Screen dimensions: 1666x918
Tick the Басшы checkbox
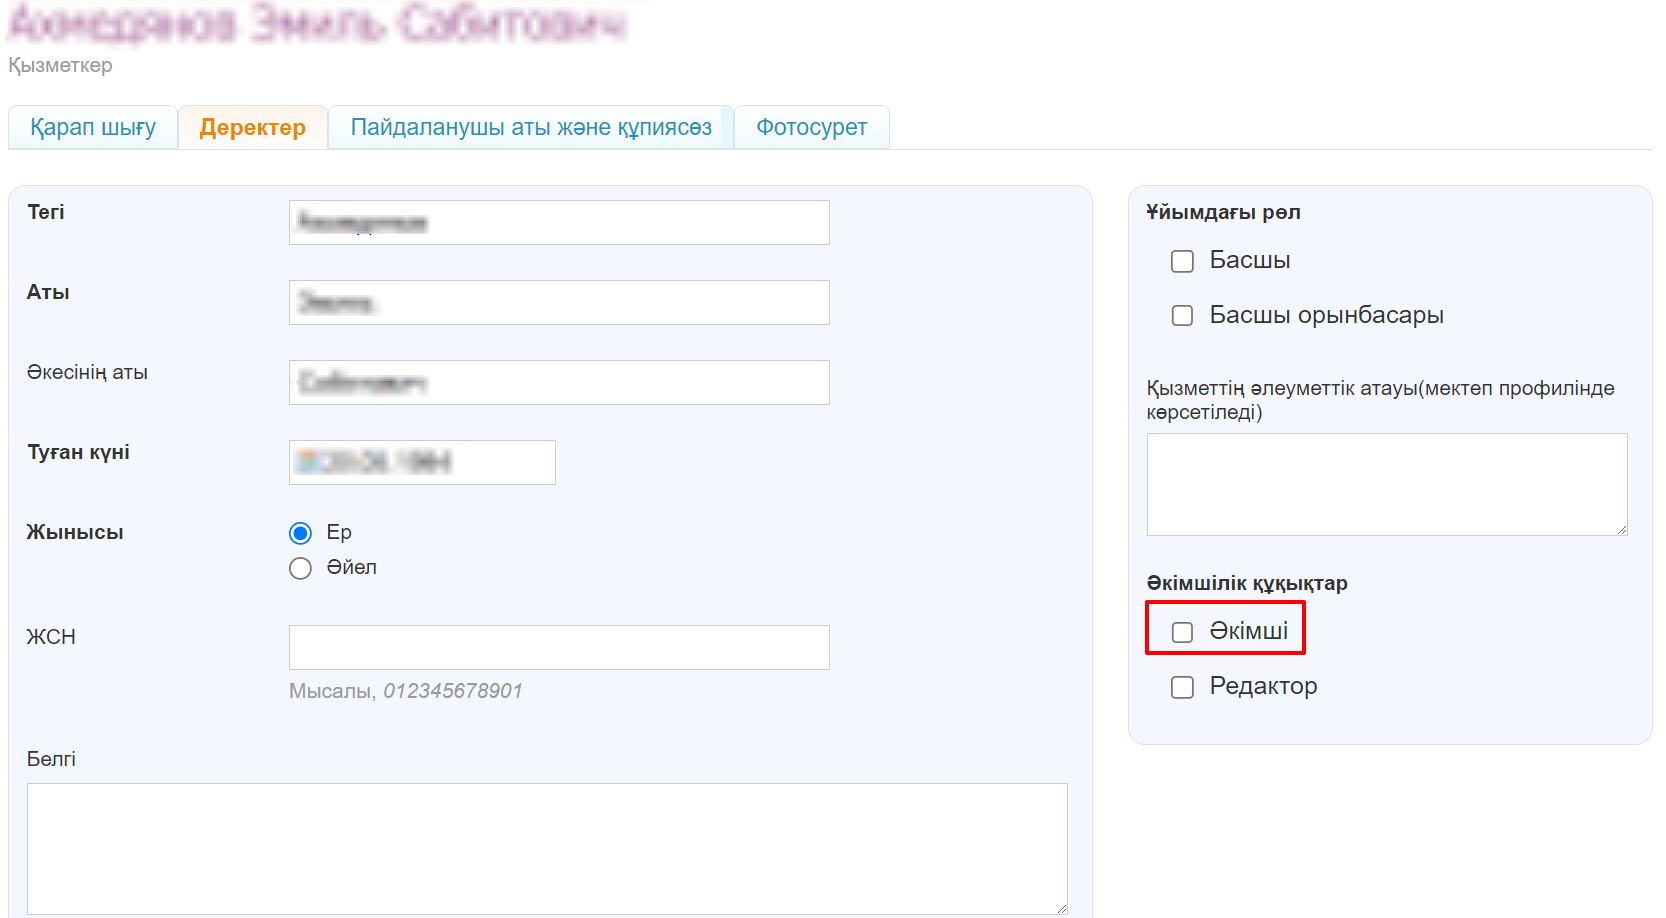point(1182,261)
